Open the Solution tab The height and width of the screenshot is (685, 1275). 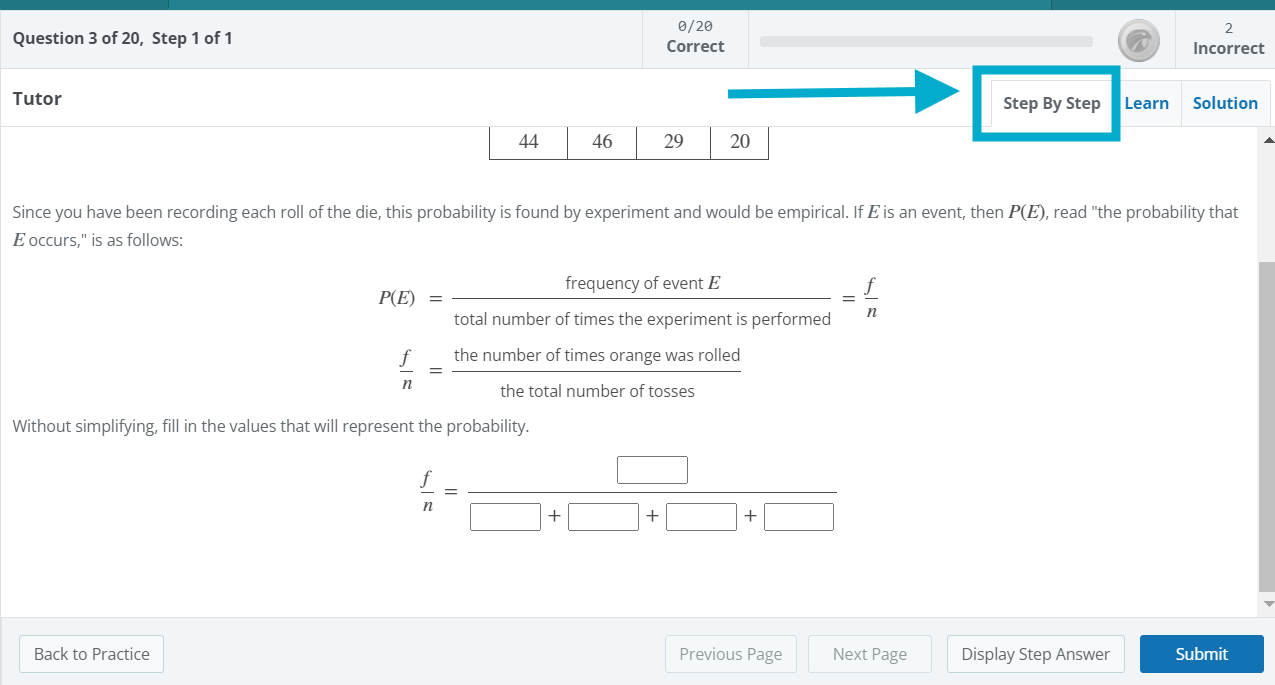point(1225,103)
